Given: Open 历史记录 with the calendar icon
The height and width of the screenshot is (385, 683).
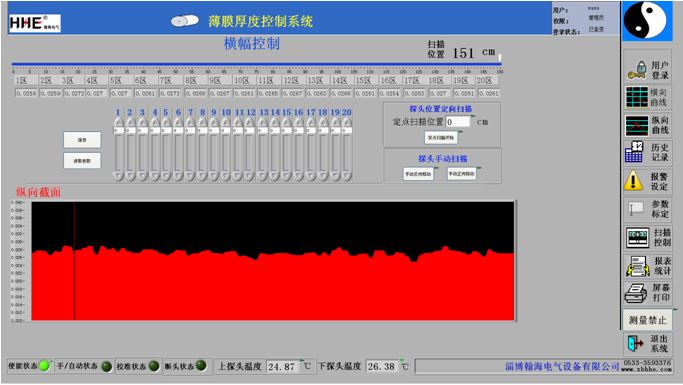Looking at the screenshot, I should (634, 152).
